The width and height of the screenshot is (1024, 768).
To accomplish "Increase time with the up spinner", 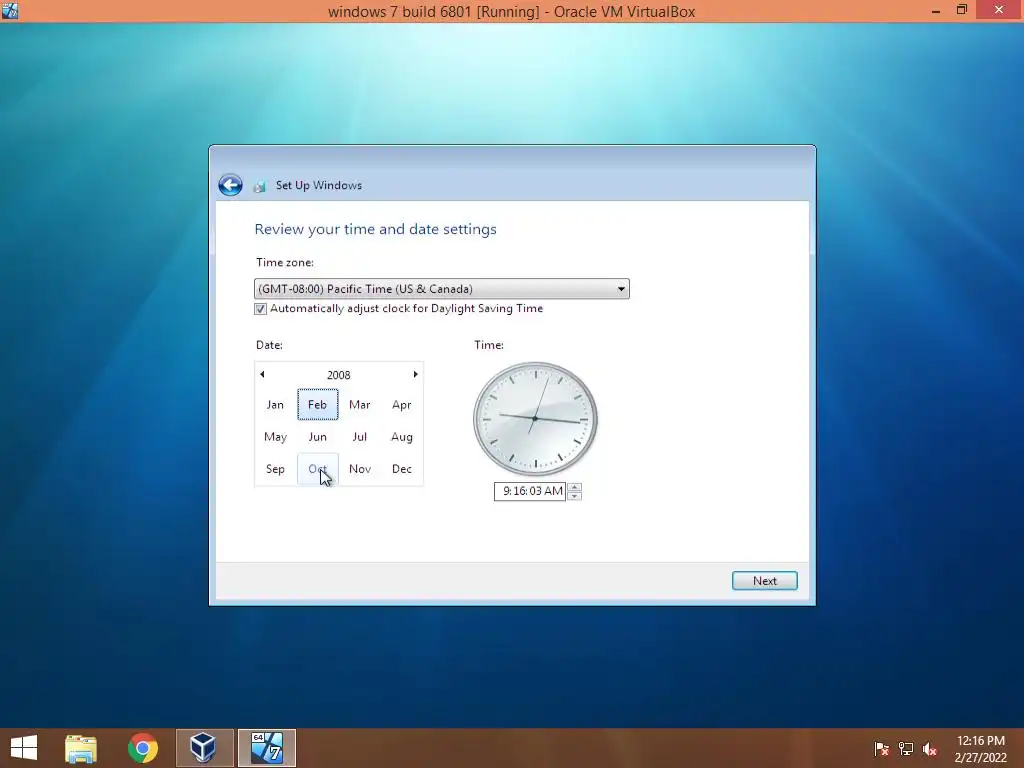I will 575,487.
